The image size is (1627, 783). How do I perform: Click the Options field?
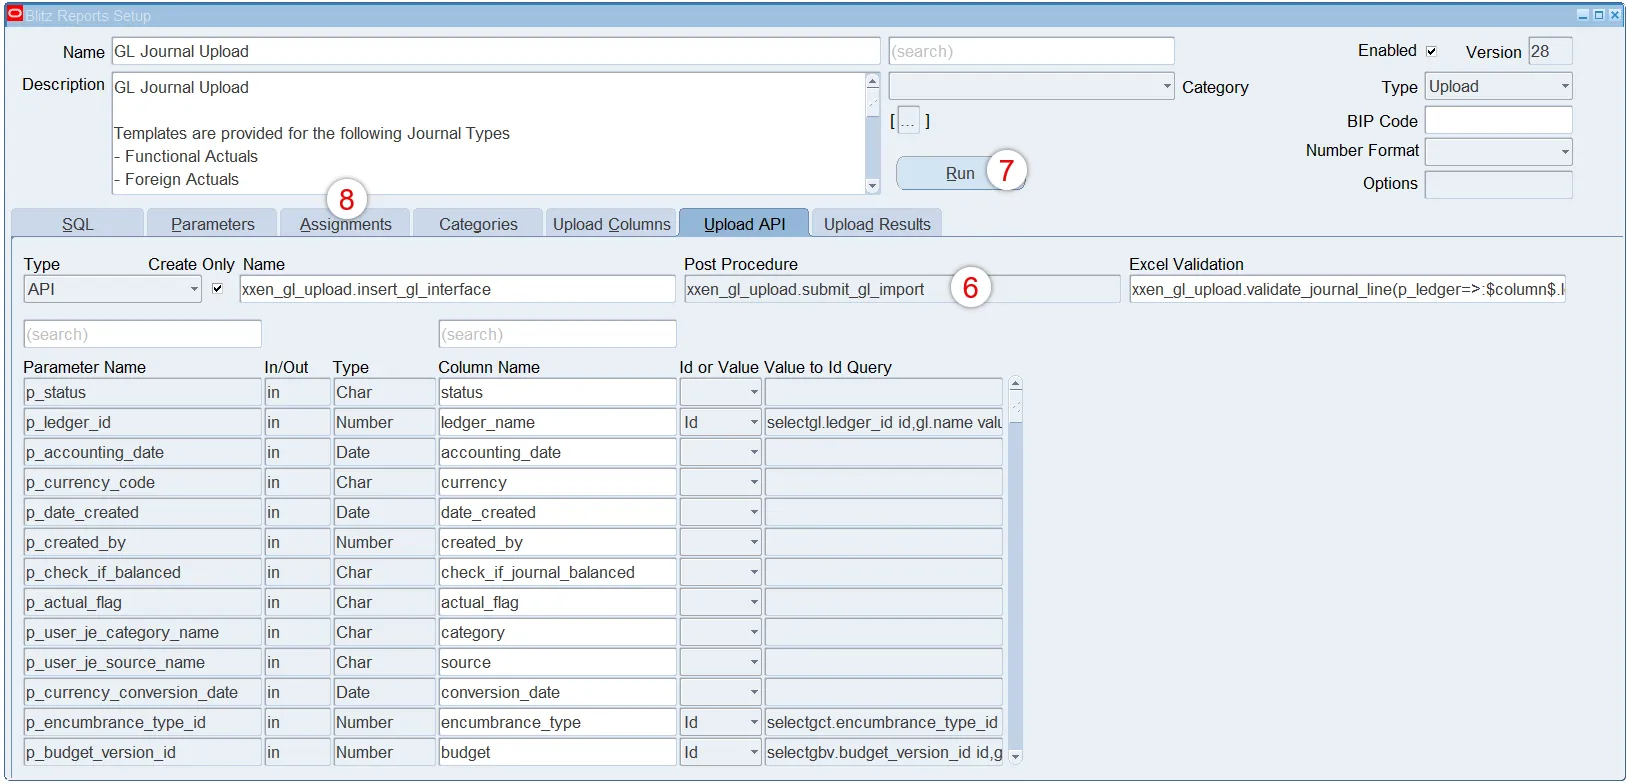click(1498, 184)
